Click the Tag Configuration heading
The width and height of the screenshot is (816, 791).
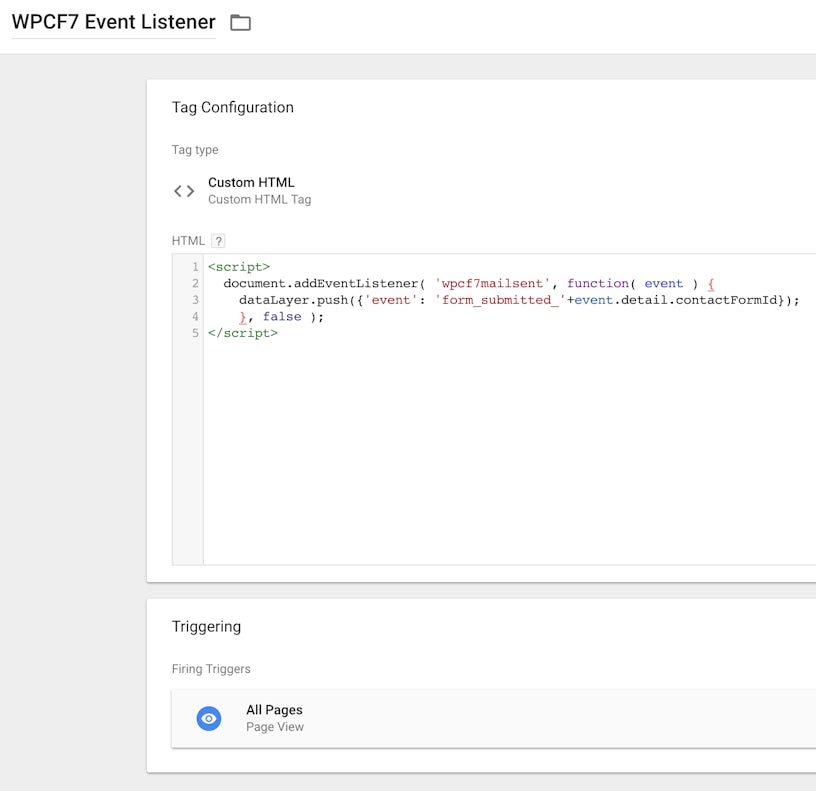[x=233, y=107]
